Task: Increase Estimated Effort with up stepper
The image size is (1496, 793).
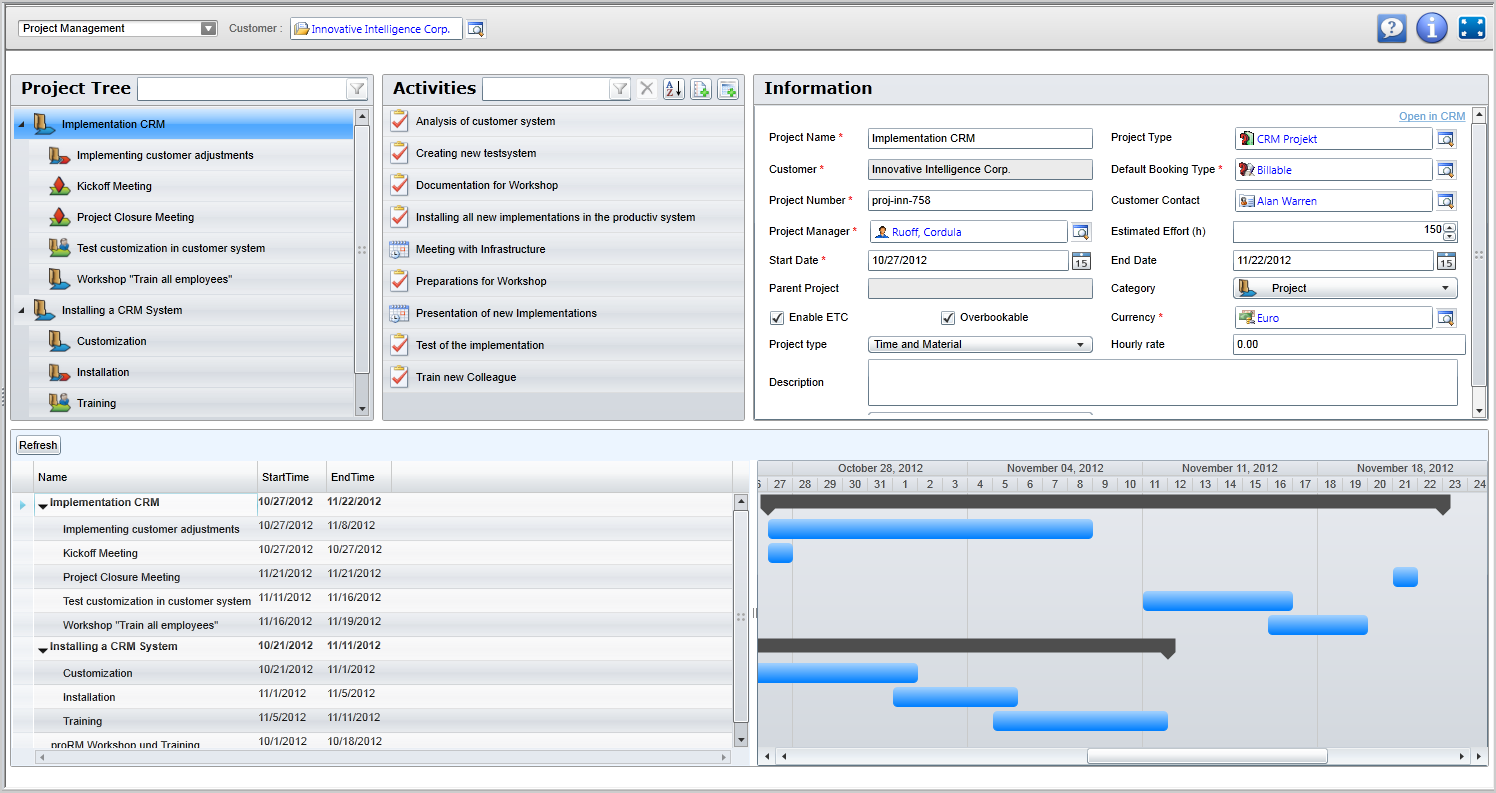Action: pyautogui.click(x=1451, y=227)
